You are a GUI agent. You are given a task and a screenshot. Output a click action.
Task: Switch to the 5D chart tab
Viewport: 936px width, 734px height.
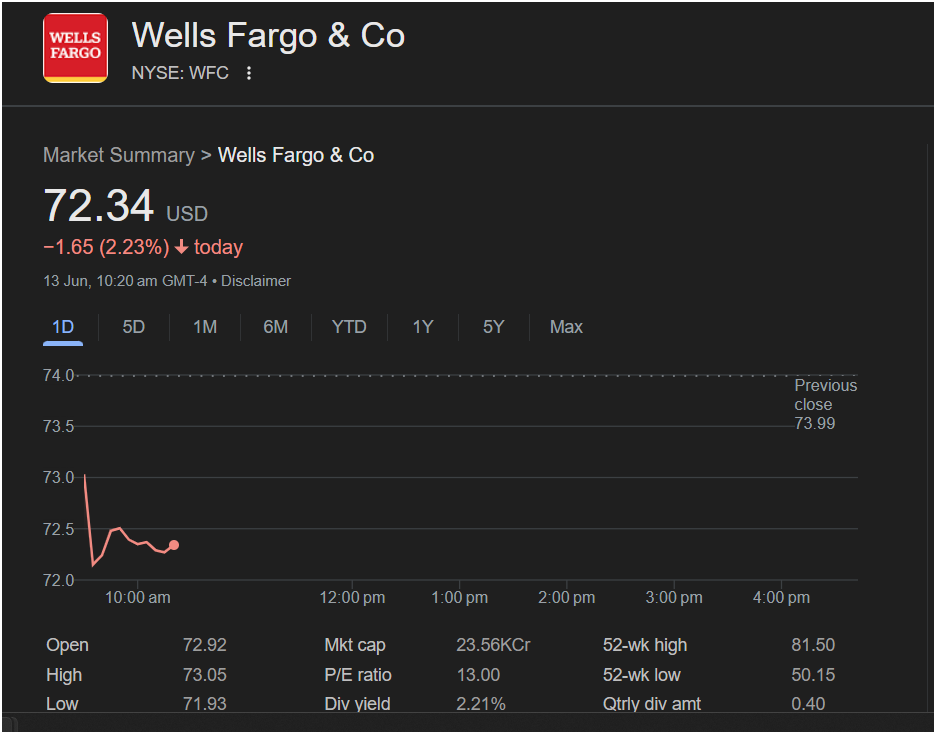pos(134,327)
